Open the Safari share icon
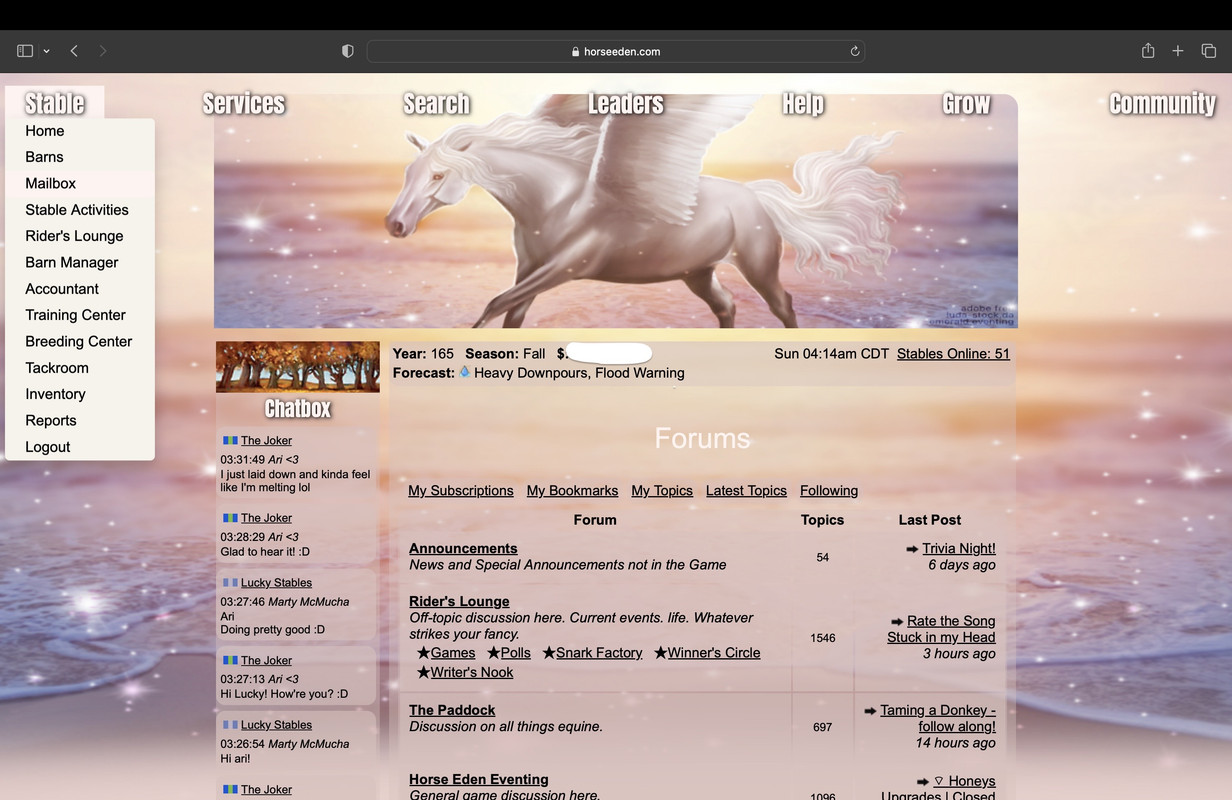This screenshot has width=1232, height=800. pos(1148,50)
